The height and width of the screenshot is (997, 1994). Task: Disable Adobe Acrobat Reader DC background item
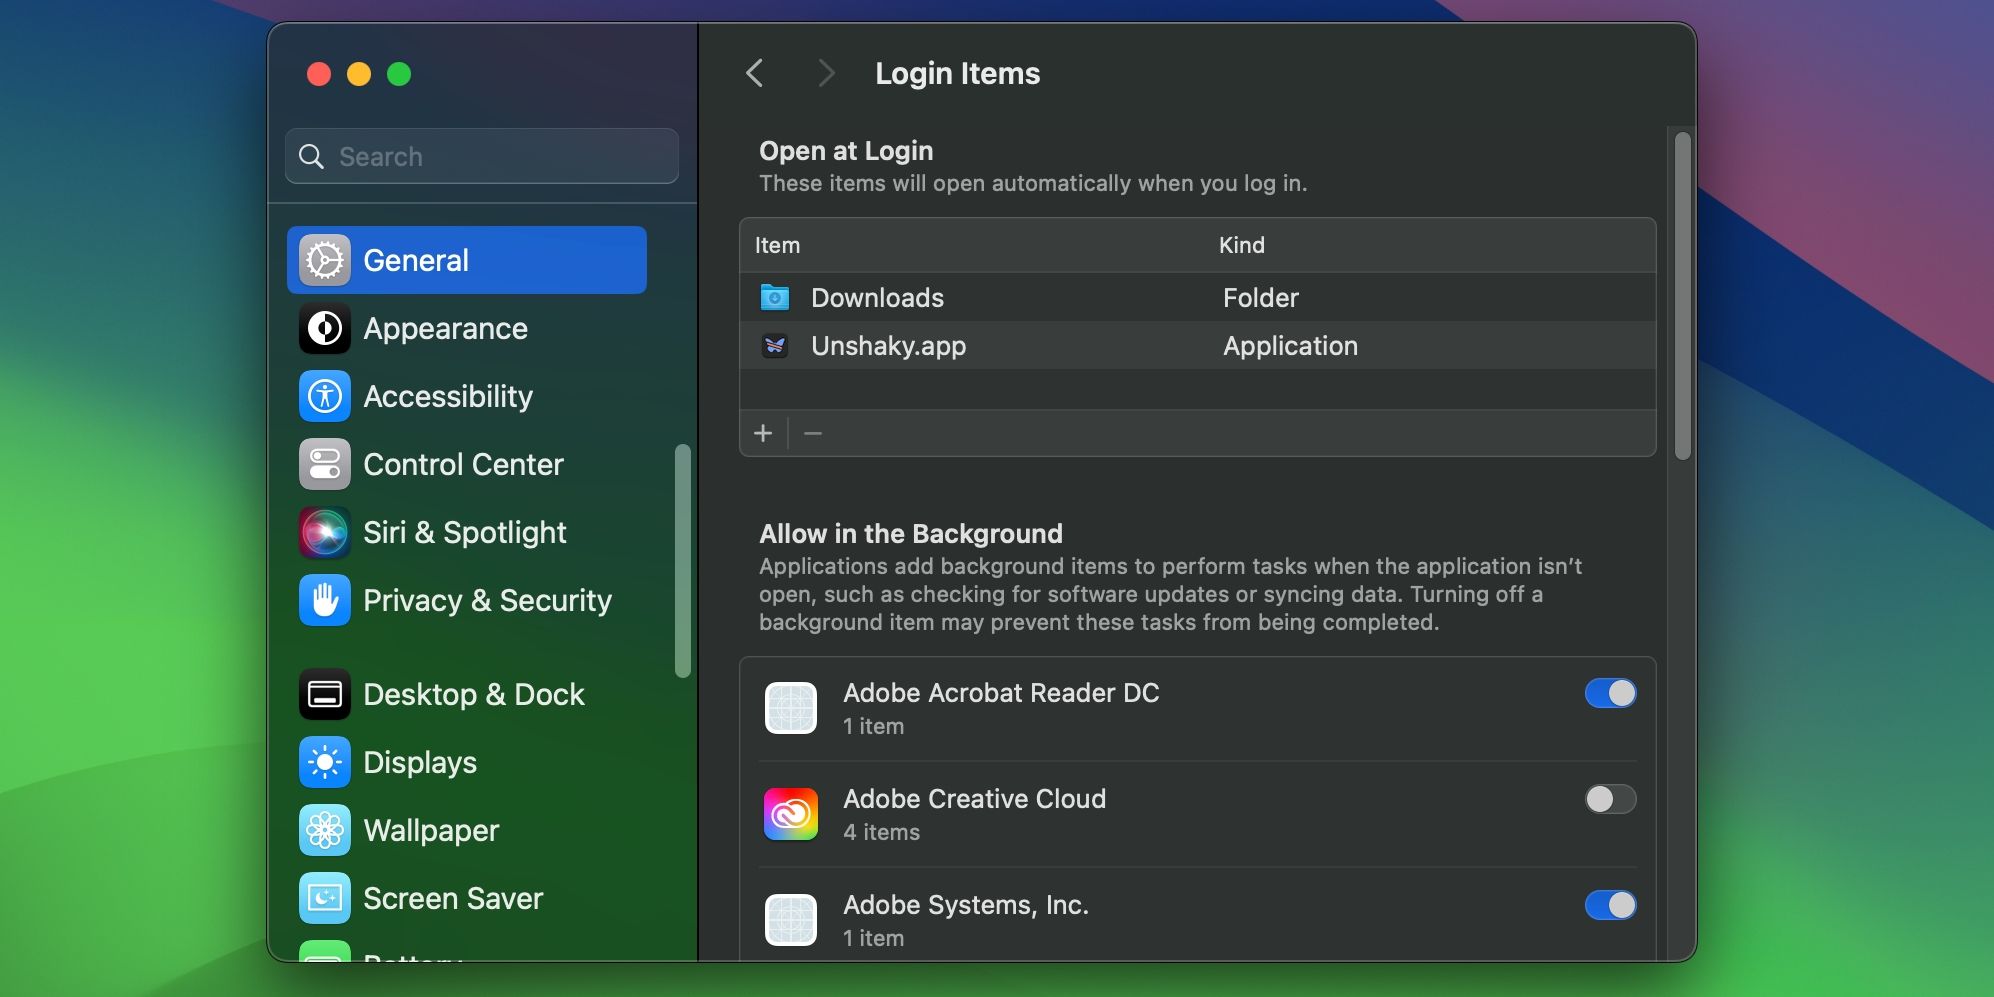tap(1610, 693)
